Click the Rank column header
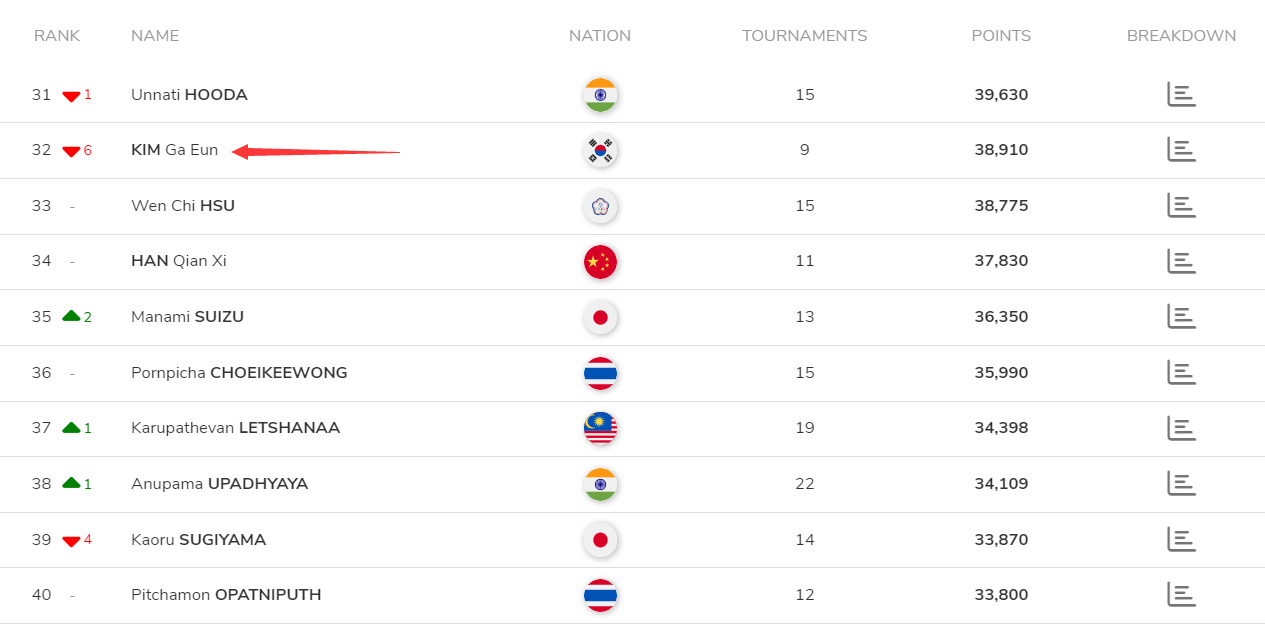This screenshot has width=1265, height=638. 57,36
